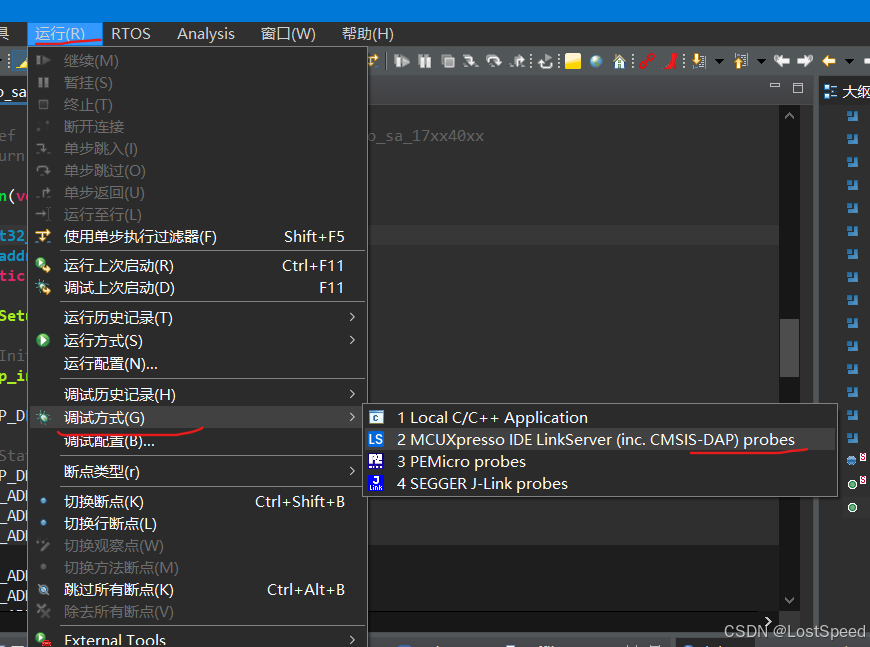Click the green run icon beside 运行方式(S)
Screen dimensions: 870x647
43,340
